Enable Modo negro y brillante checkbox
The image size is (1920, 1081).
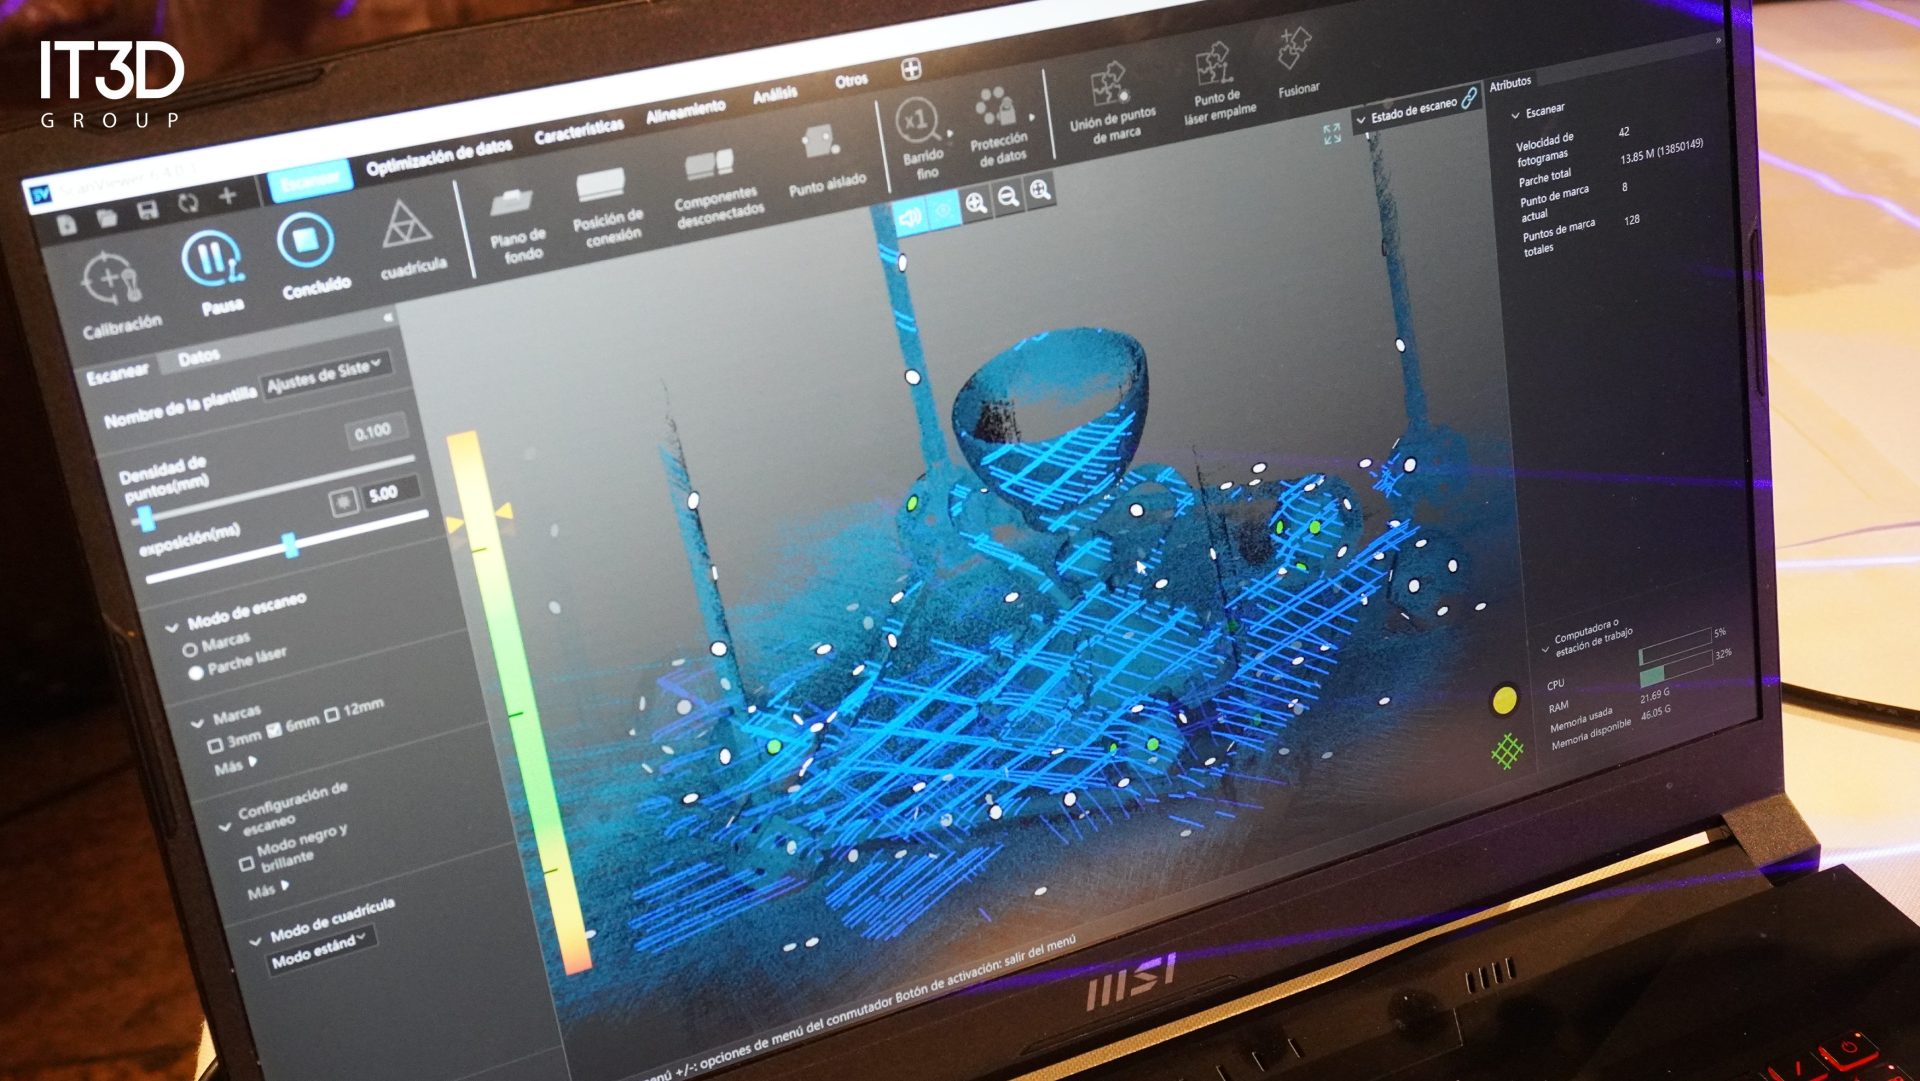pyautogui.click(x=246, y=863)
